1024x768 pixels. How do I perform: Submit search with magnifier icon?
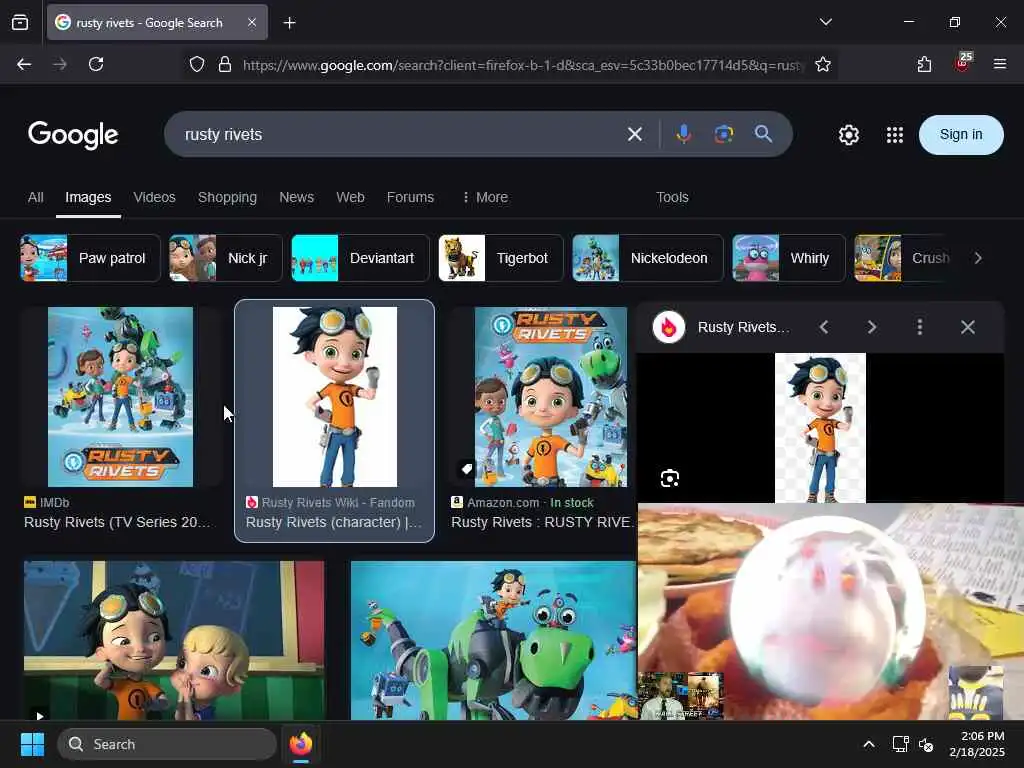tap(763, 135)
